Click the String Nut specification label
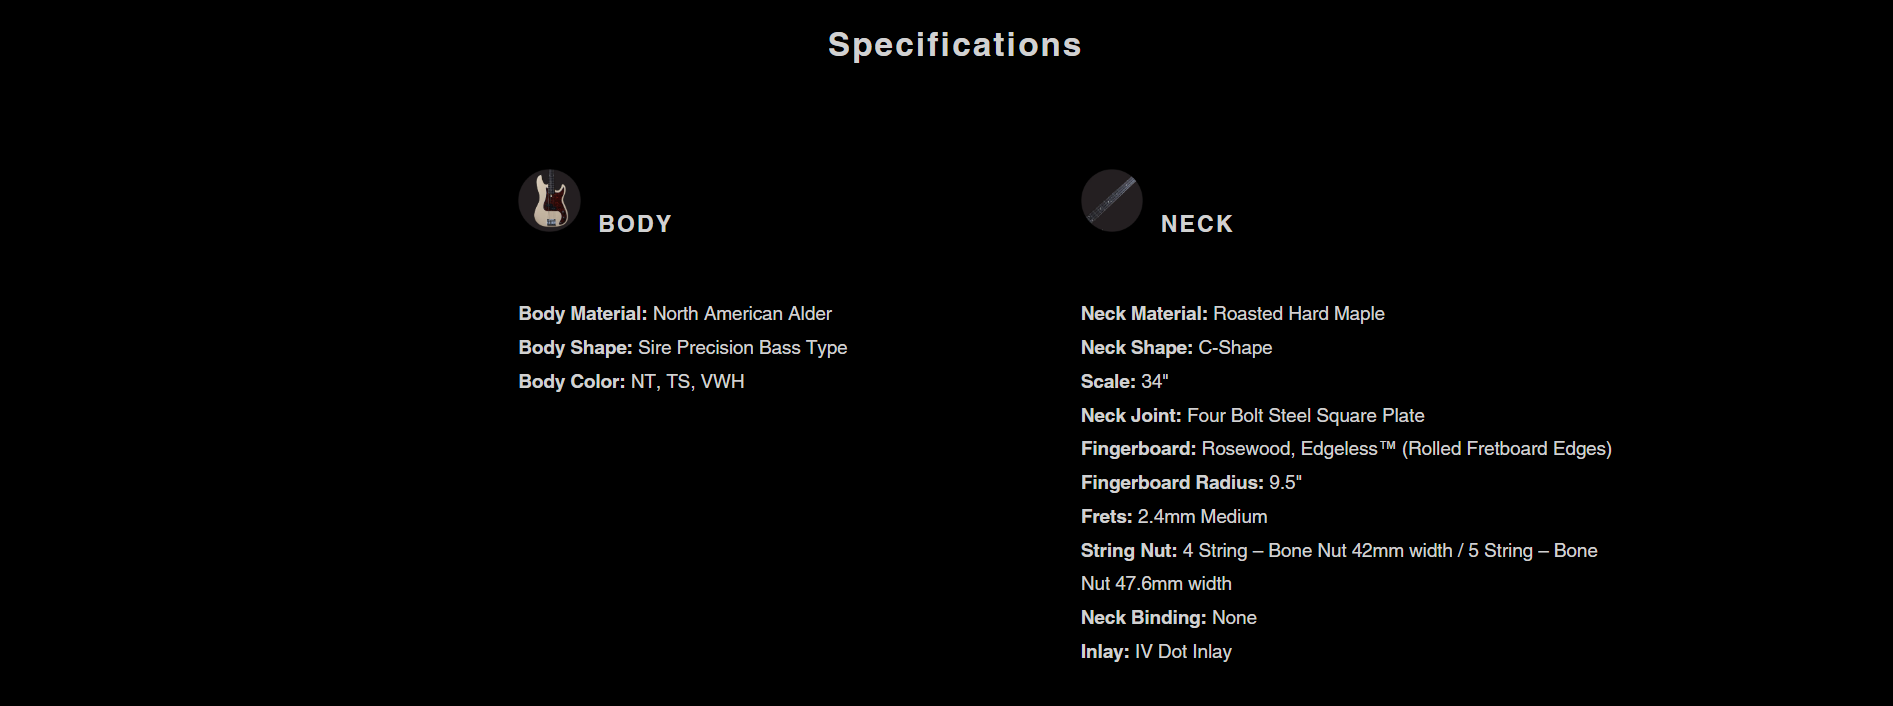The width and height of the screenshot is (1893, 706). 1128,551
